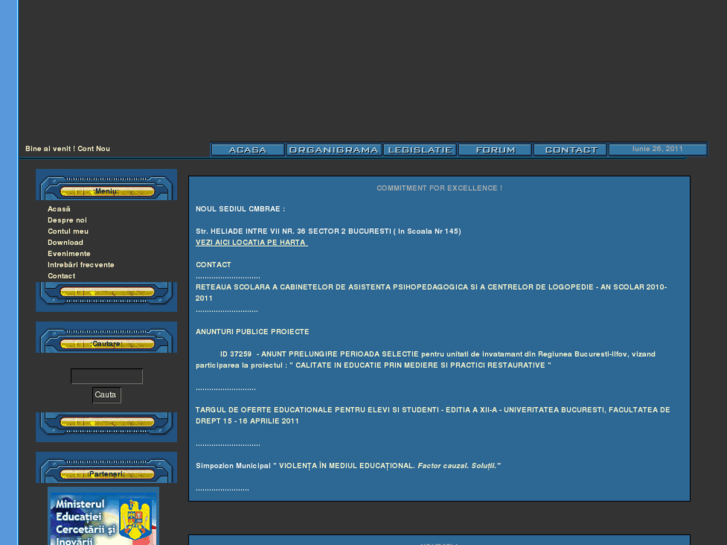Open 'VEZI AICI LOCATIA PE HARTA' link
727x545 pixels.
coord(251,243)
